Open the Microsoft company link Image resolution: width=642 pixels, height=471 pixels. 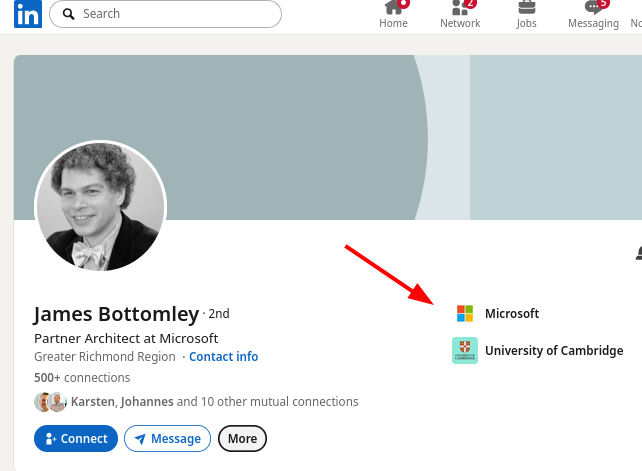pyautogui.click(x=512, y=314)
